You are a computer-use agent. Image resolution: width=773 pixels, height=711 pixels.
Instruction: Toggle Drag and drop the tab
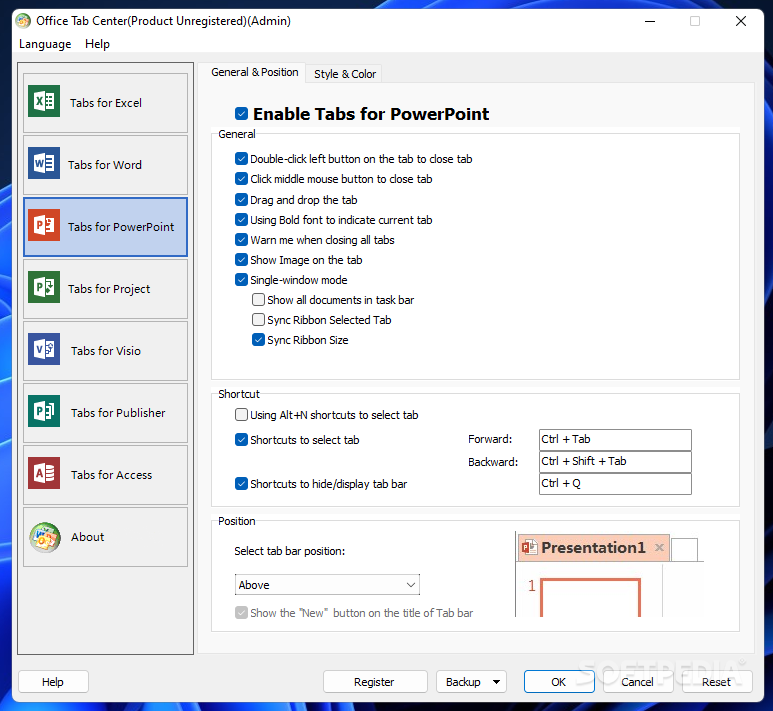pos(241,200)
